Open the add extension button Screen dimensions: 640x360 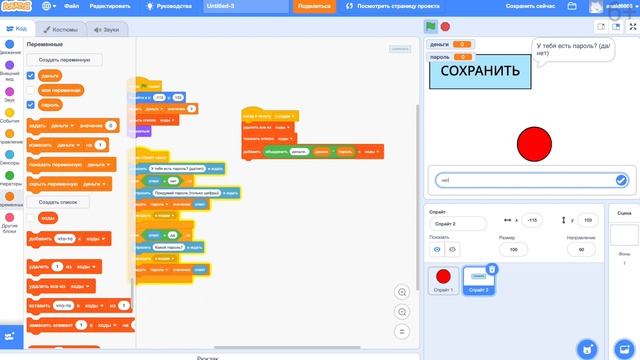pos(10,336)
